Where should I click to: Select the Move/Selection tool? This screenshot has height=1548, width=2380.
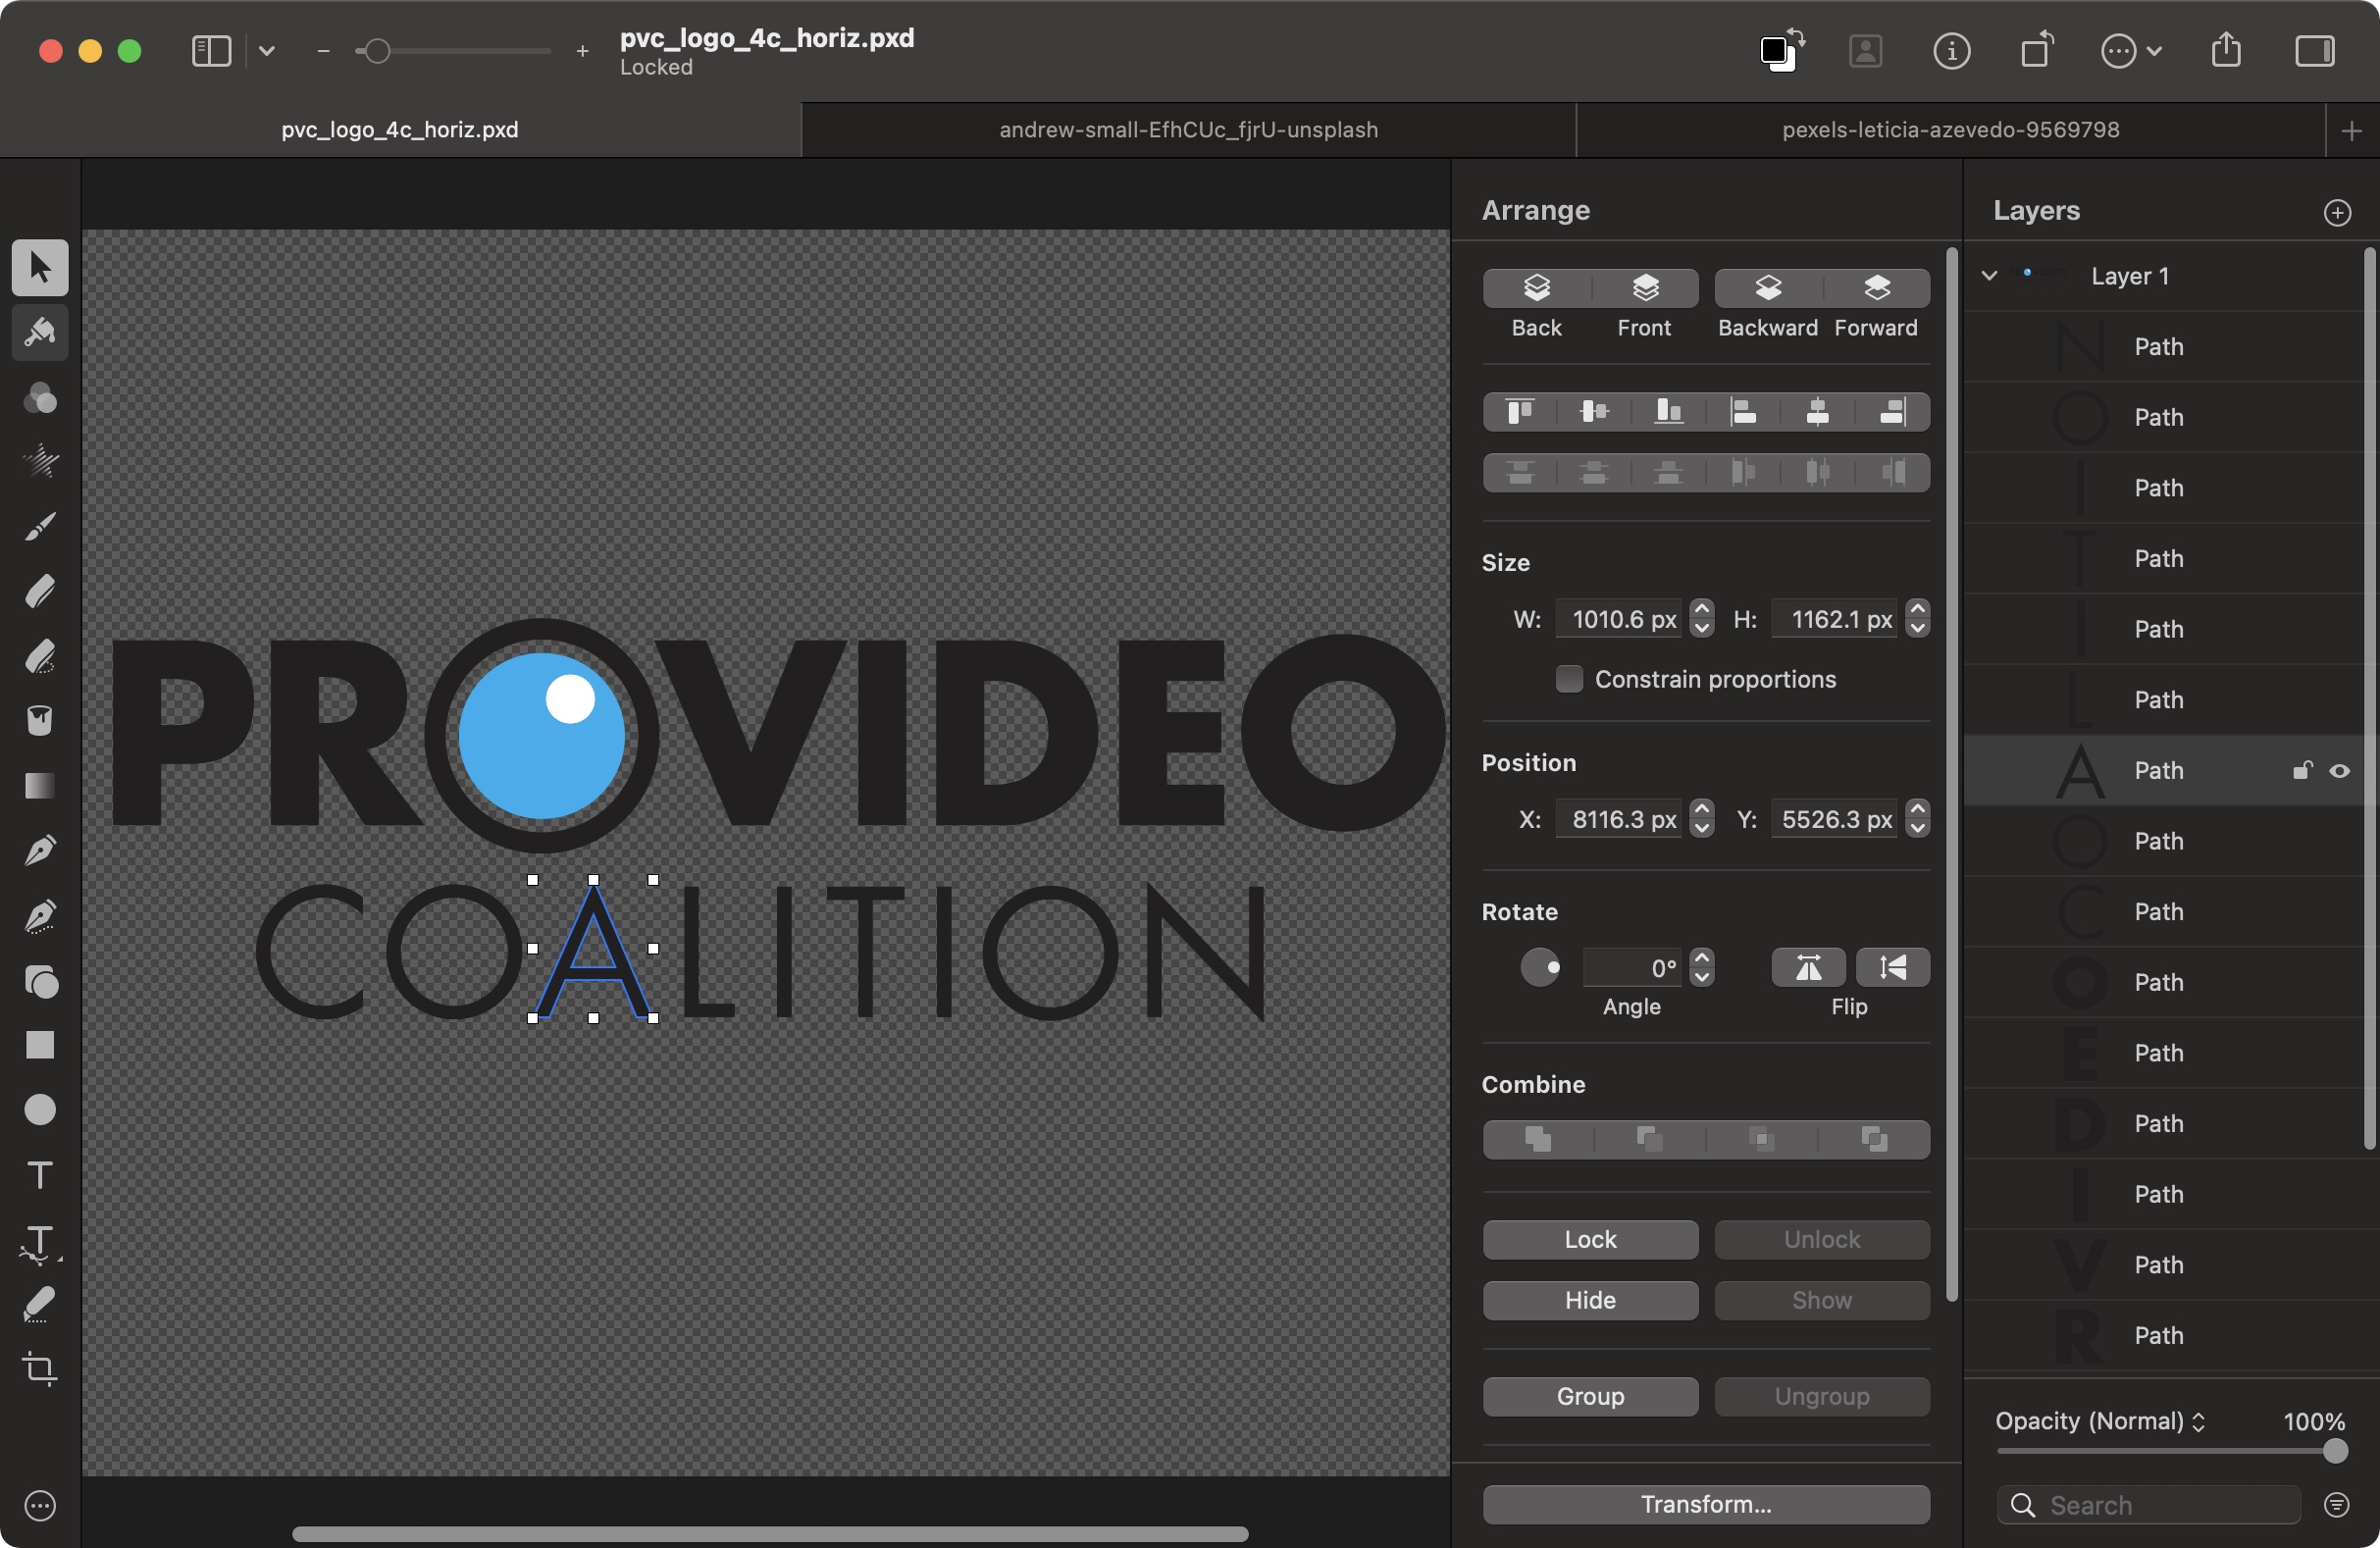(x=36, y=267)
